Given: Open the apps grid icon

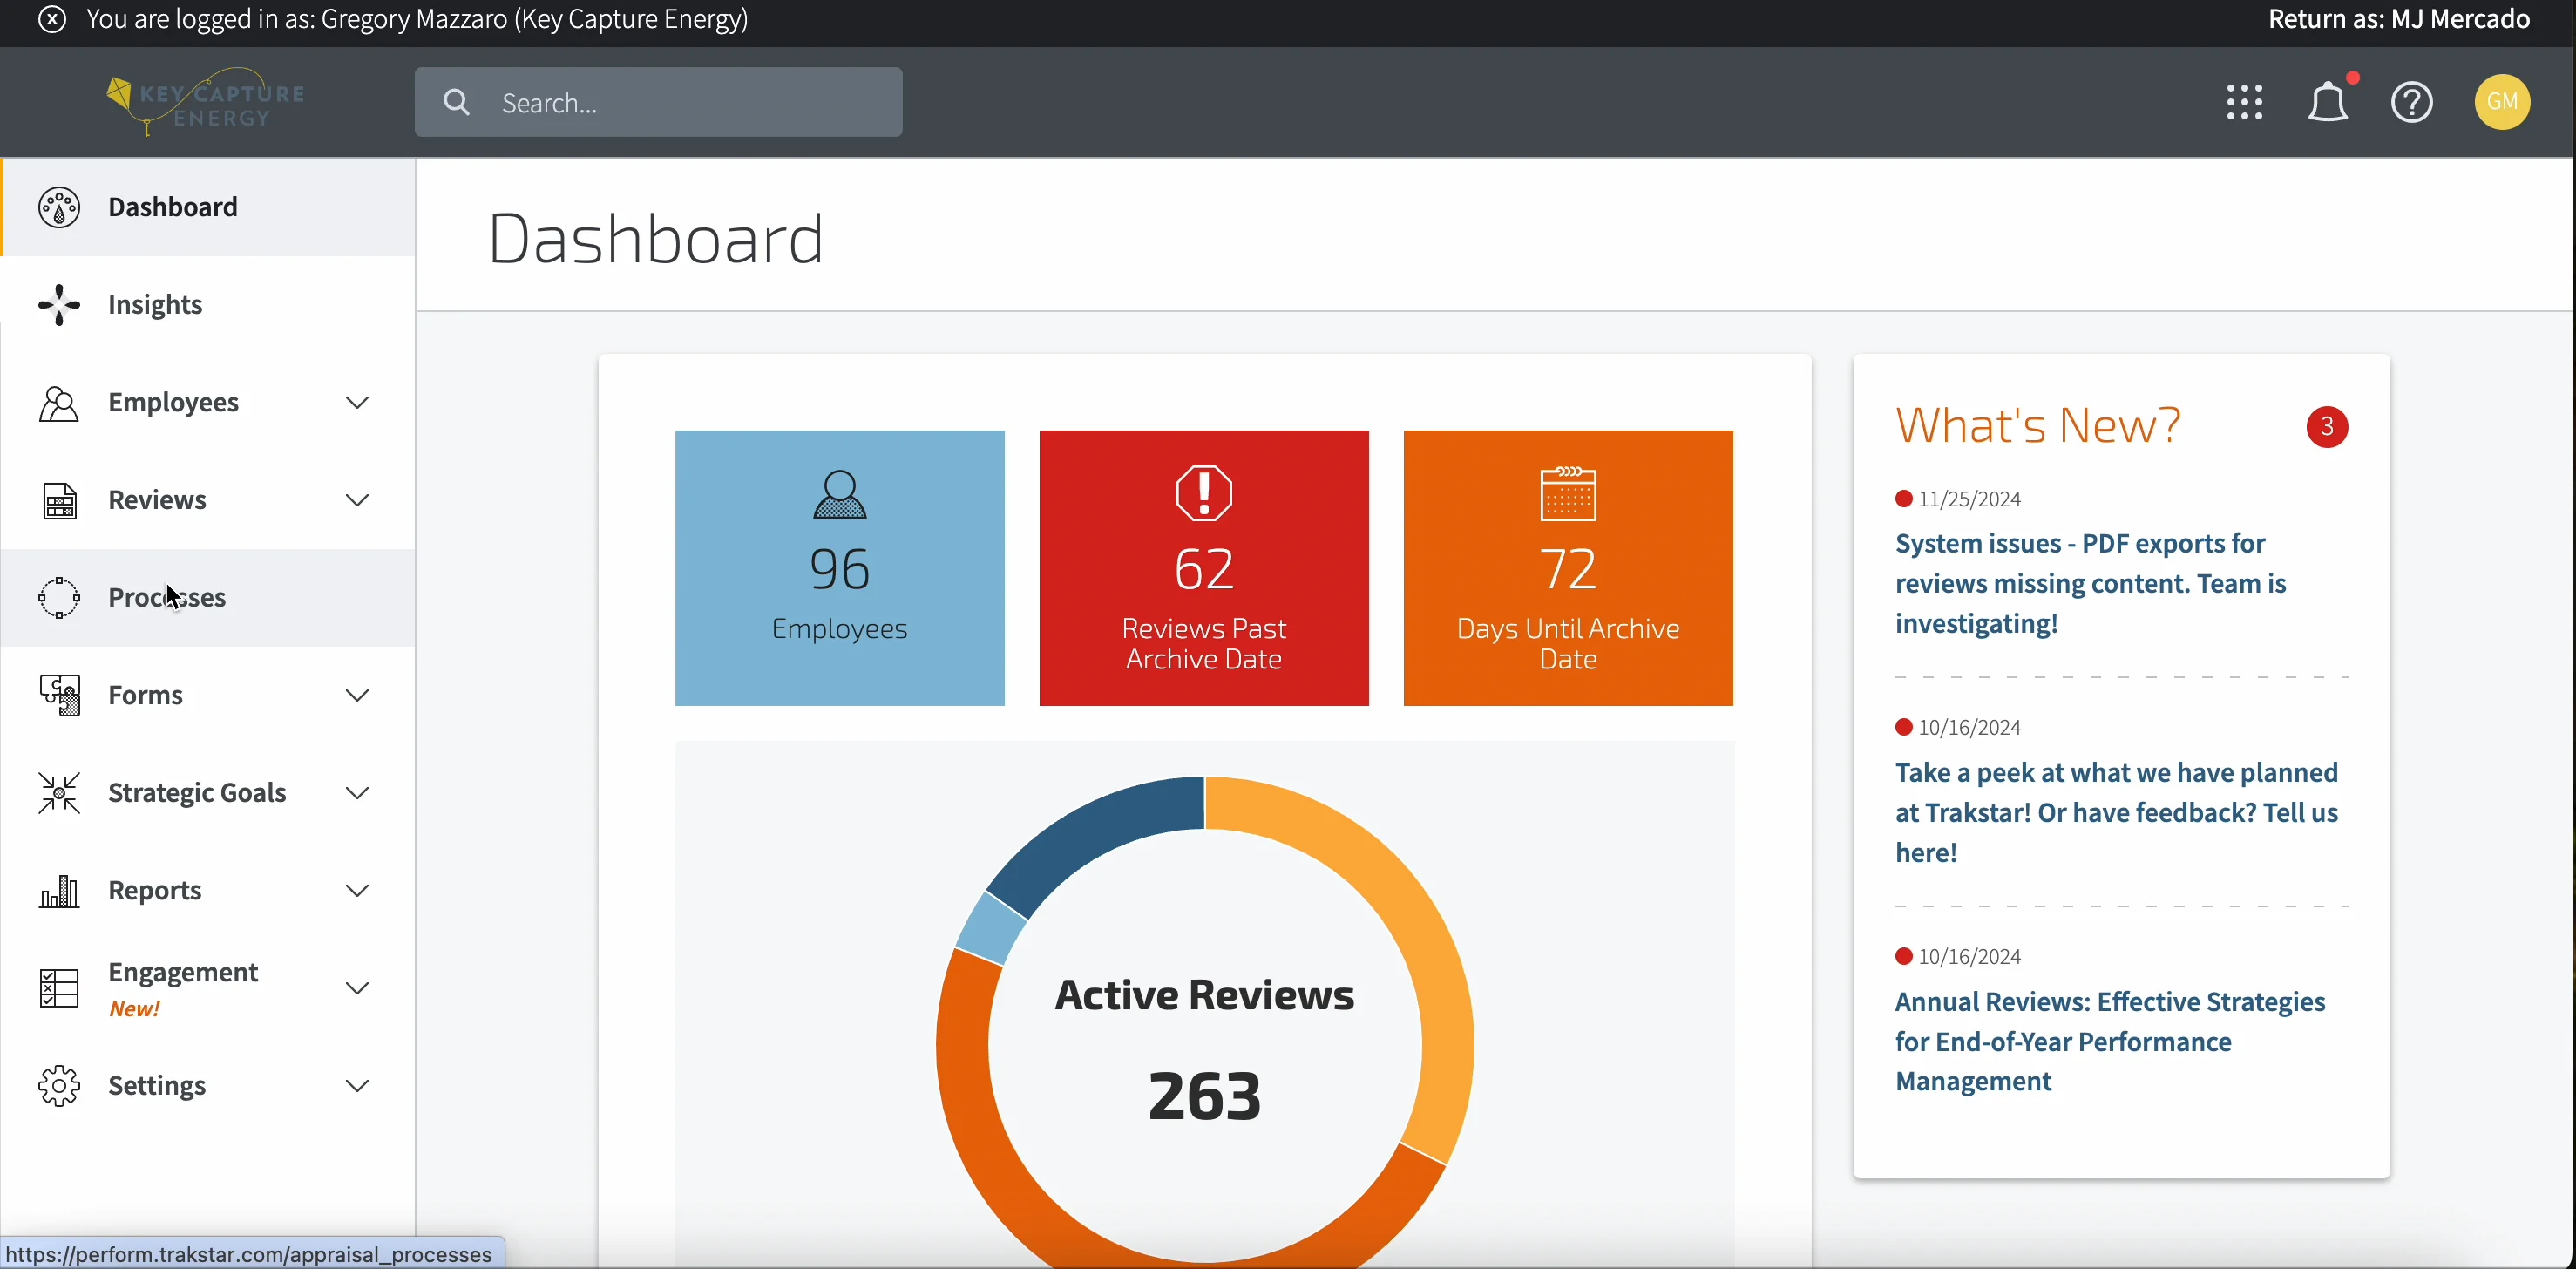Looking at the screenshot, I should click(2244, 102).
